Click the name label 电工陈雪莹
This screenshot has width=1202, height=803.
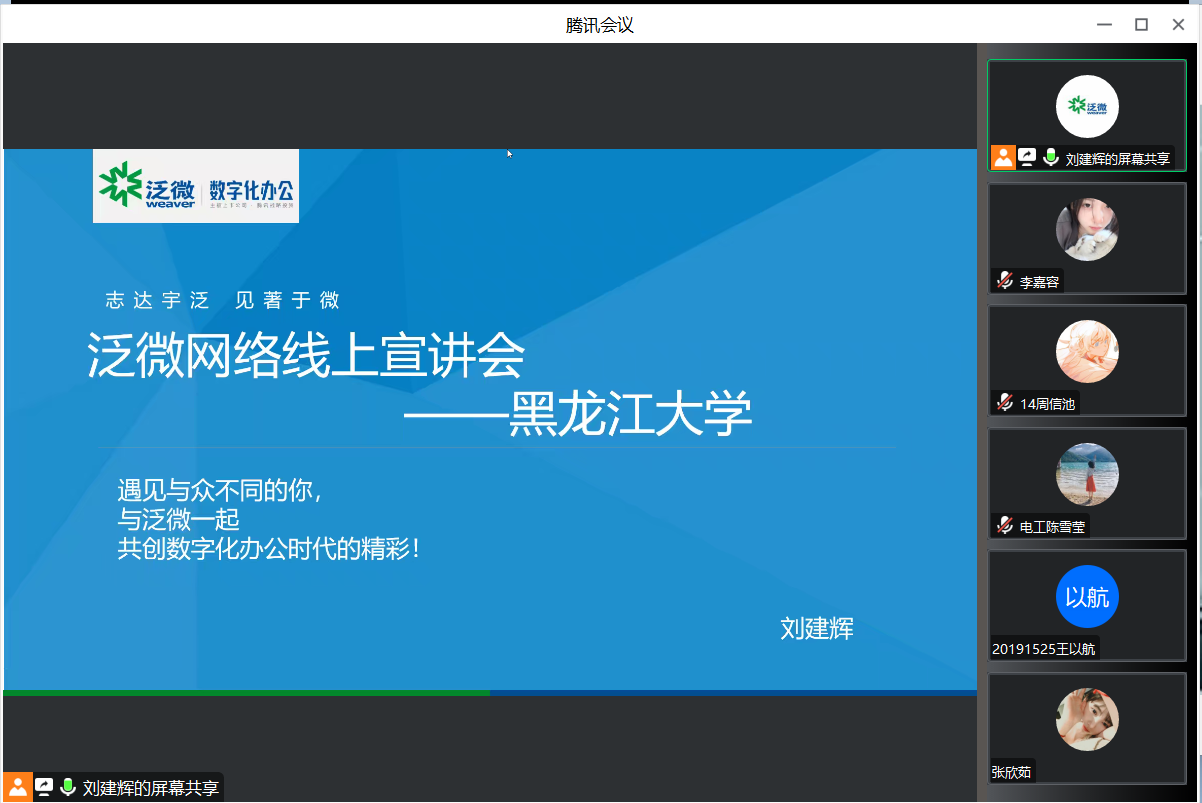coord(1052,527)
